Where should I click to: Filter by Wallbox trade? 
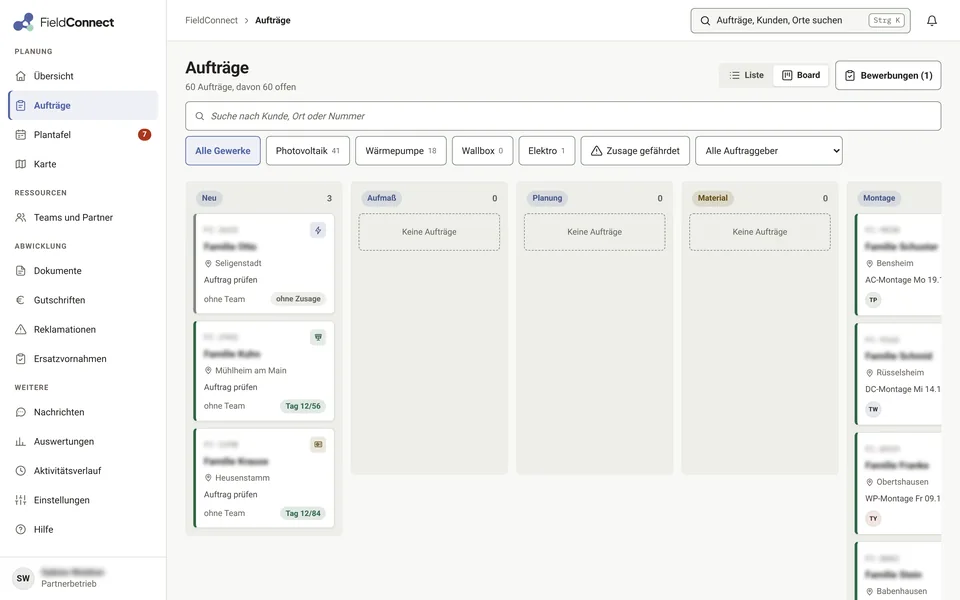pyautogui.click(x=482, y=151)
